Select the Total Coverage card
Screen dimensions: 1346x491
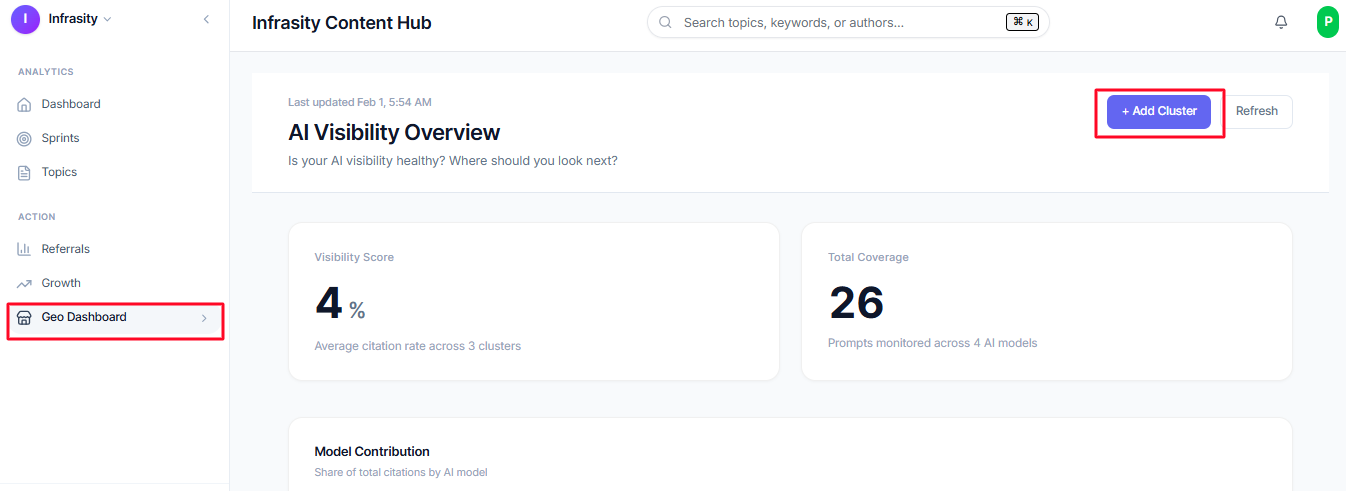(1047, 301)
